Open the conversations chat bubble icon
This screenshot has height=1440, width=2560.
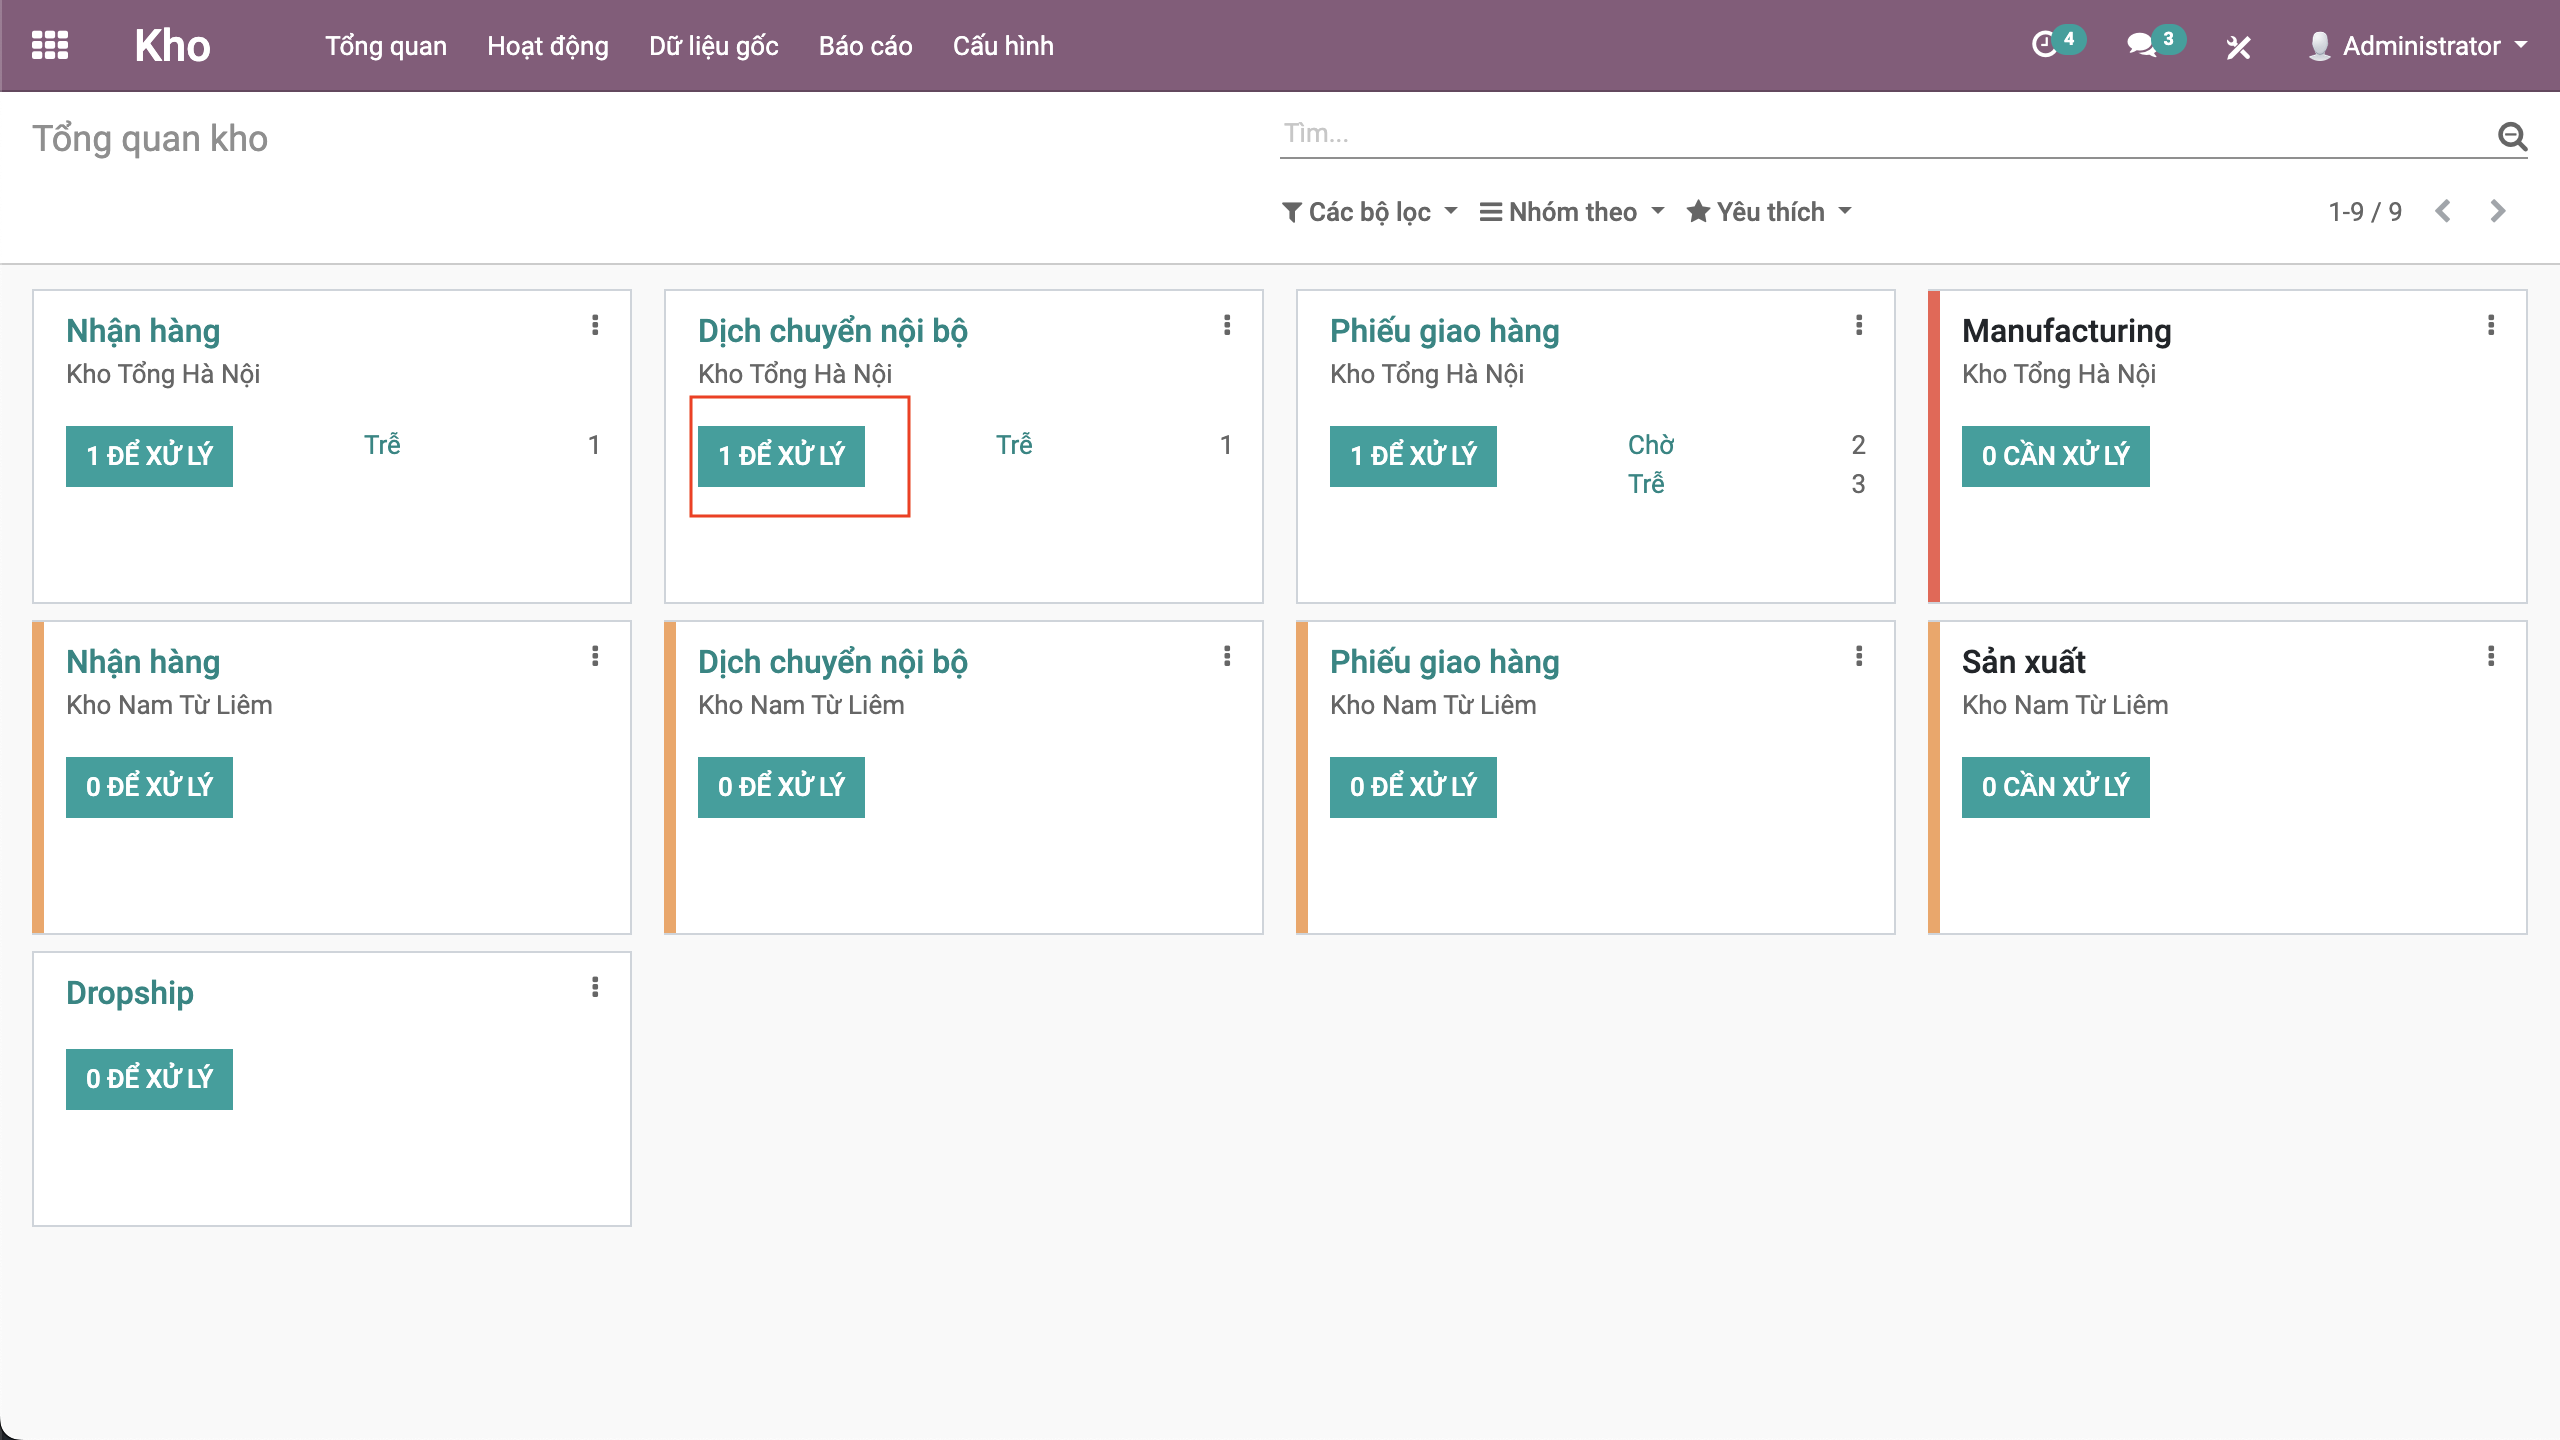(2140, 45)
